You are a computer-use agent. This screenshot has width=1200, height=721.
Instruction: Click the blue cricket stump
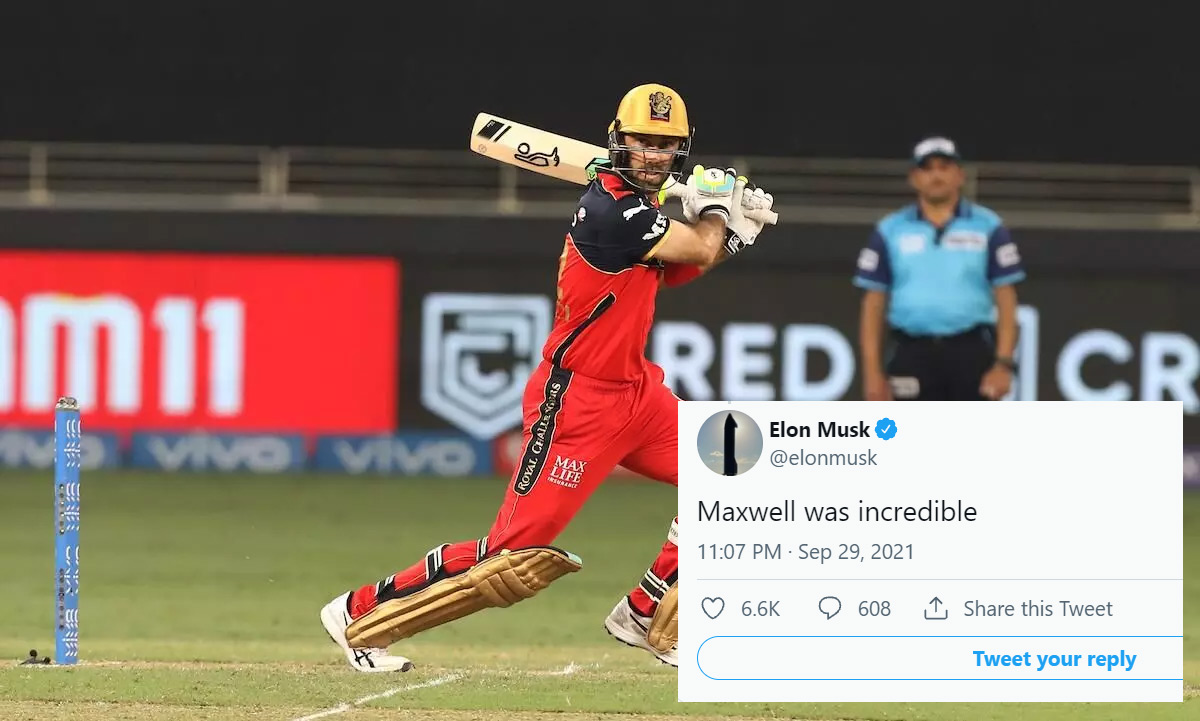(x=67, y=531)
